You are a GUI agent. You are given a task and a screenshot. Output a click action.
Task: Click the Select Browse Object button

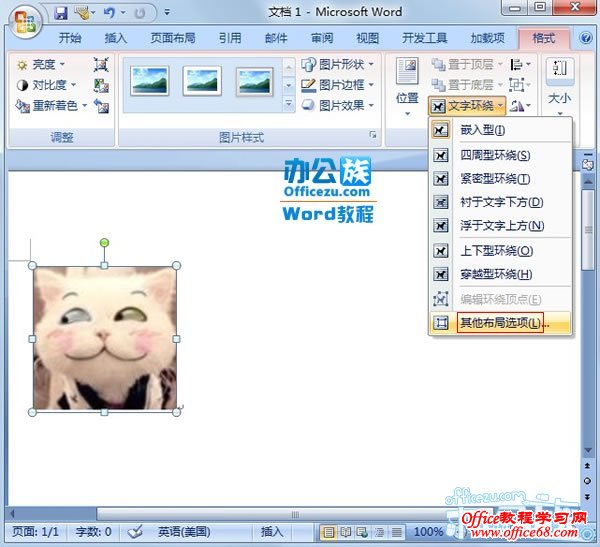(587, 481)
